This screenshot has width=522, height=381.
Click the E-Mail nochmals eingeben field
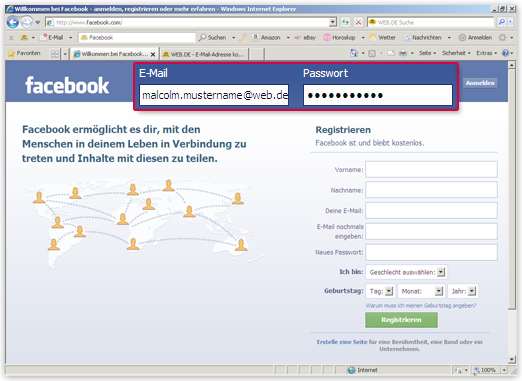(x=431, y=231)
